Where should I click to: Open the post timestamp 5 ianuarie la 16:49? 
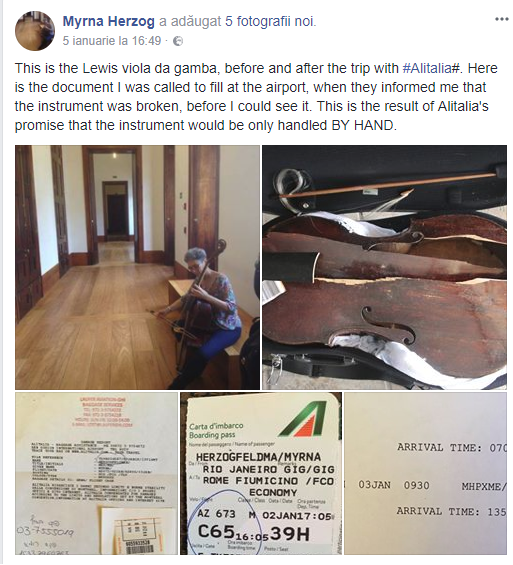pyautogui.click(x=112, y=41)
